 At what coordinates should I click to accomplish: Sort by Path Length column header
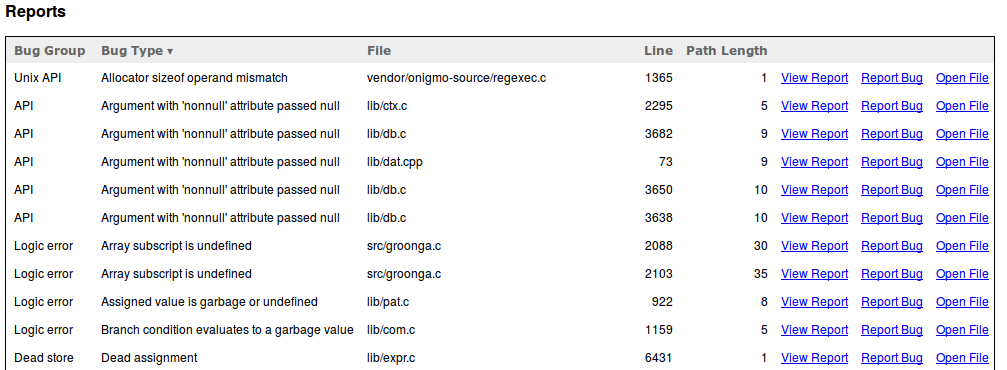726,51
